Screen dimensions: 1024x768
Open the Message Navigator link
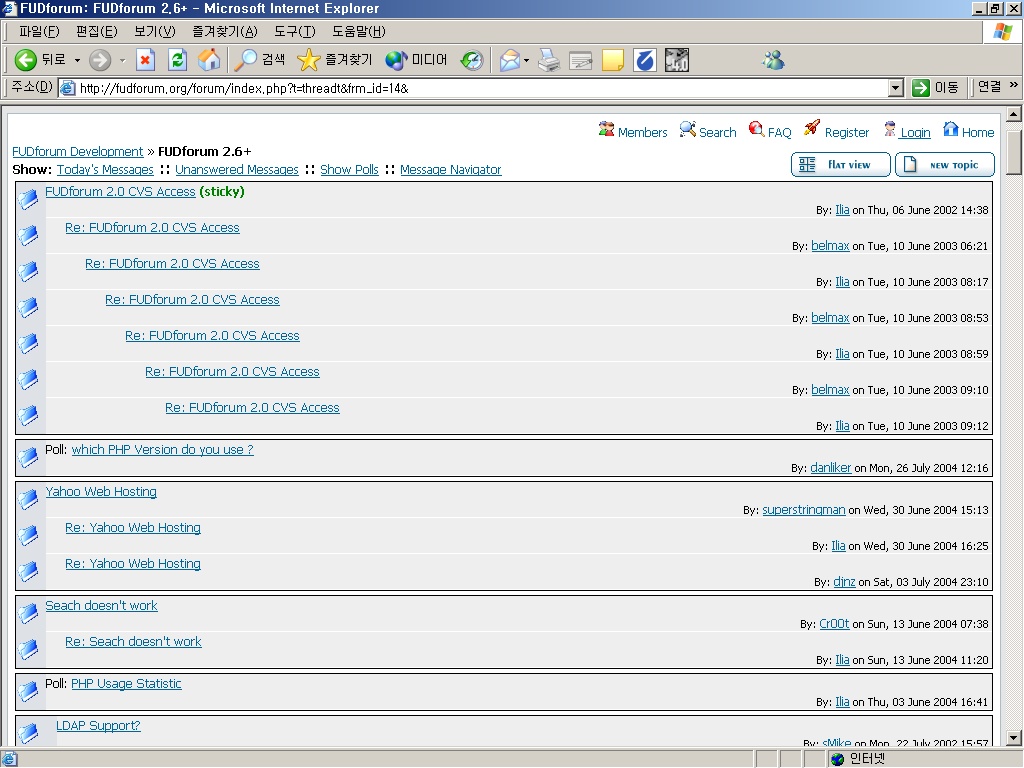(x=451, y=170)
